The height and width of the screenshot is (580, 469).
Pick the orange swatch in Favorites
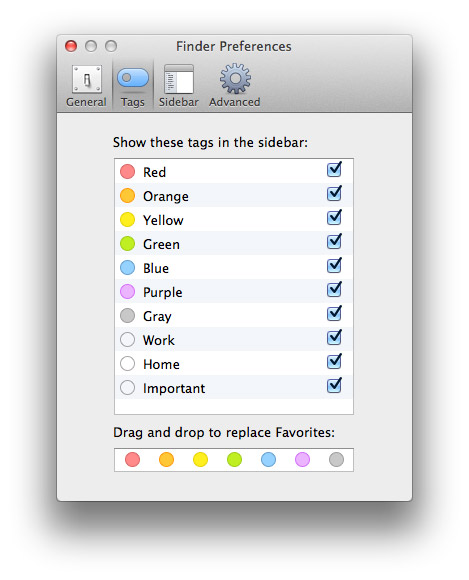[x=166, y=459]
